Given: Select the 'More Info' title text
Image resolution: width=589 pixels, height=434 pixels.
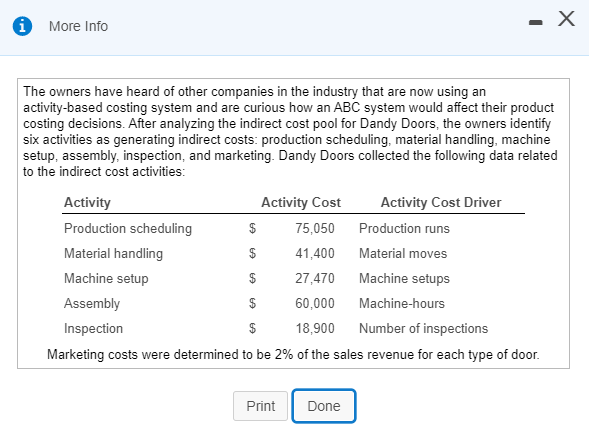Looking at the screenshot, I should [x=79, y=26].
